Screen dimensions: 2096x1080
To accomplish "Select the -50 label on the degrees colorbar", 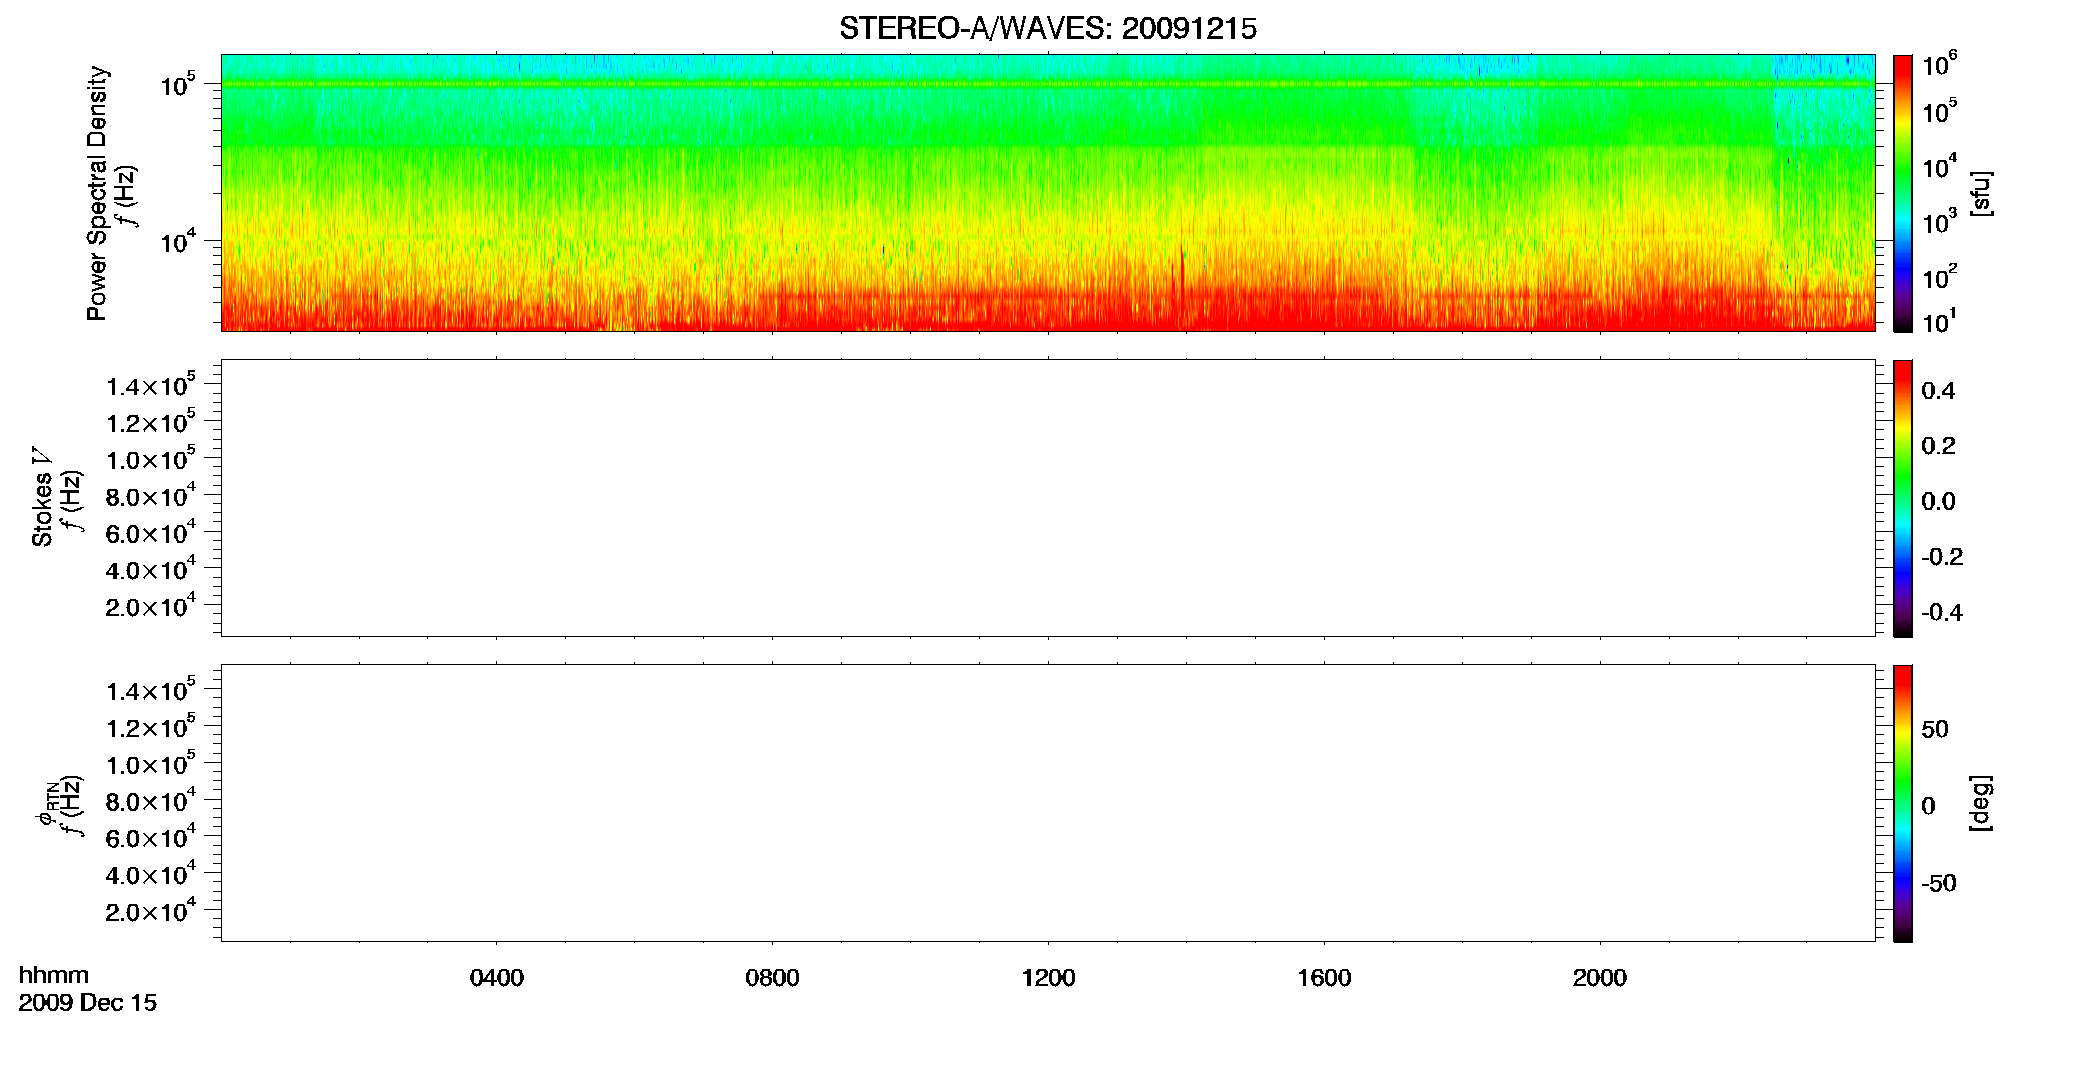I will [1939, 883].
